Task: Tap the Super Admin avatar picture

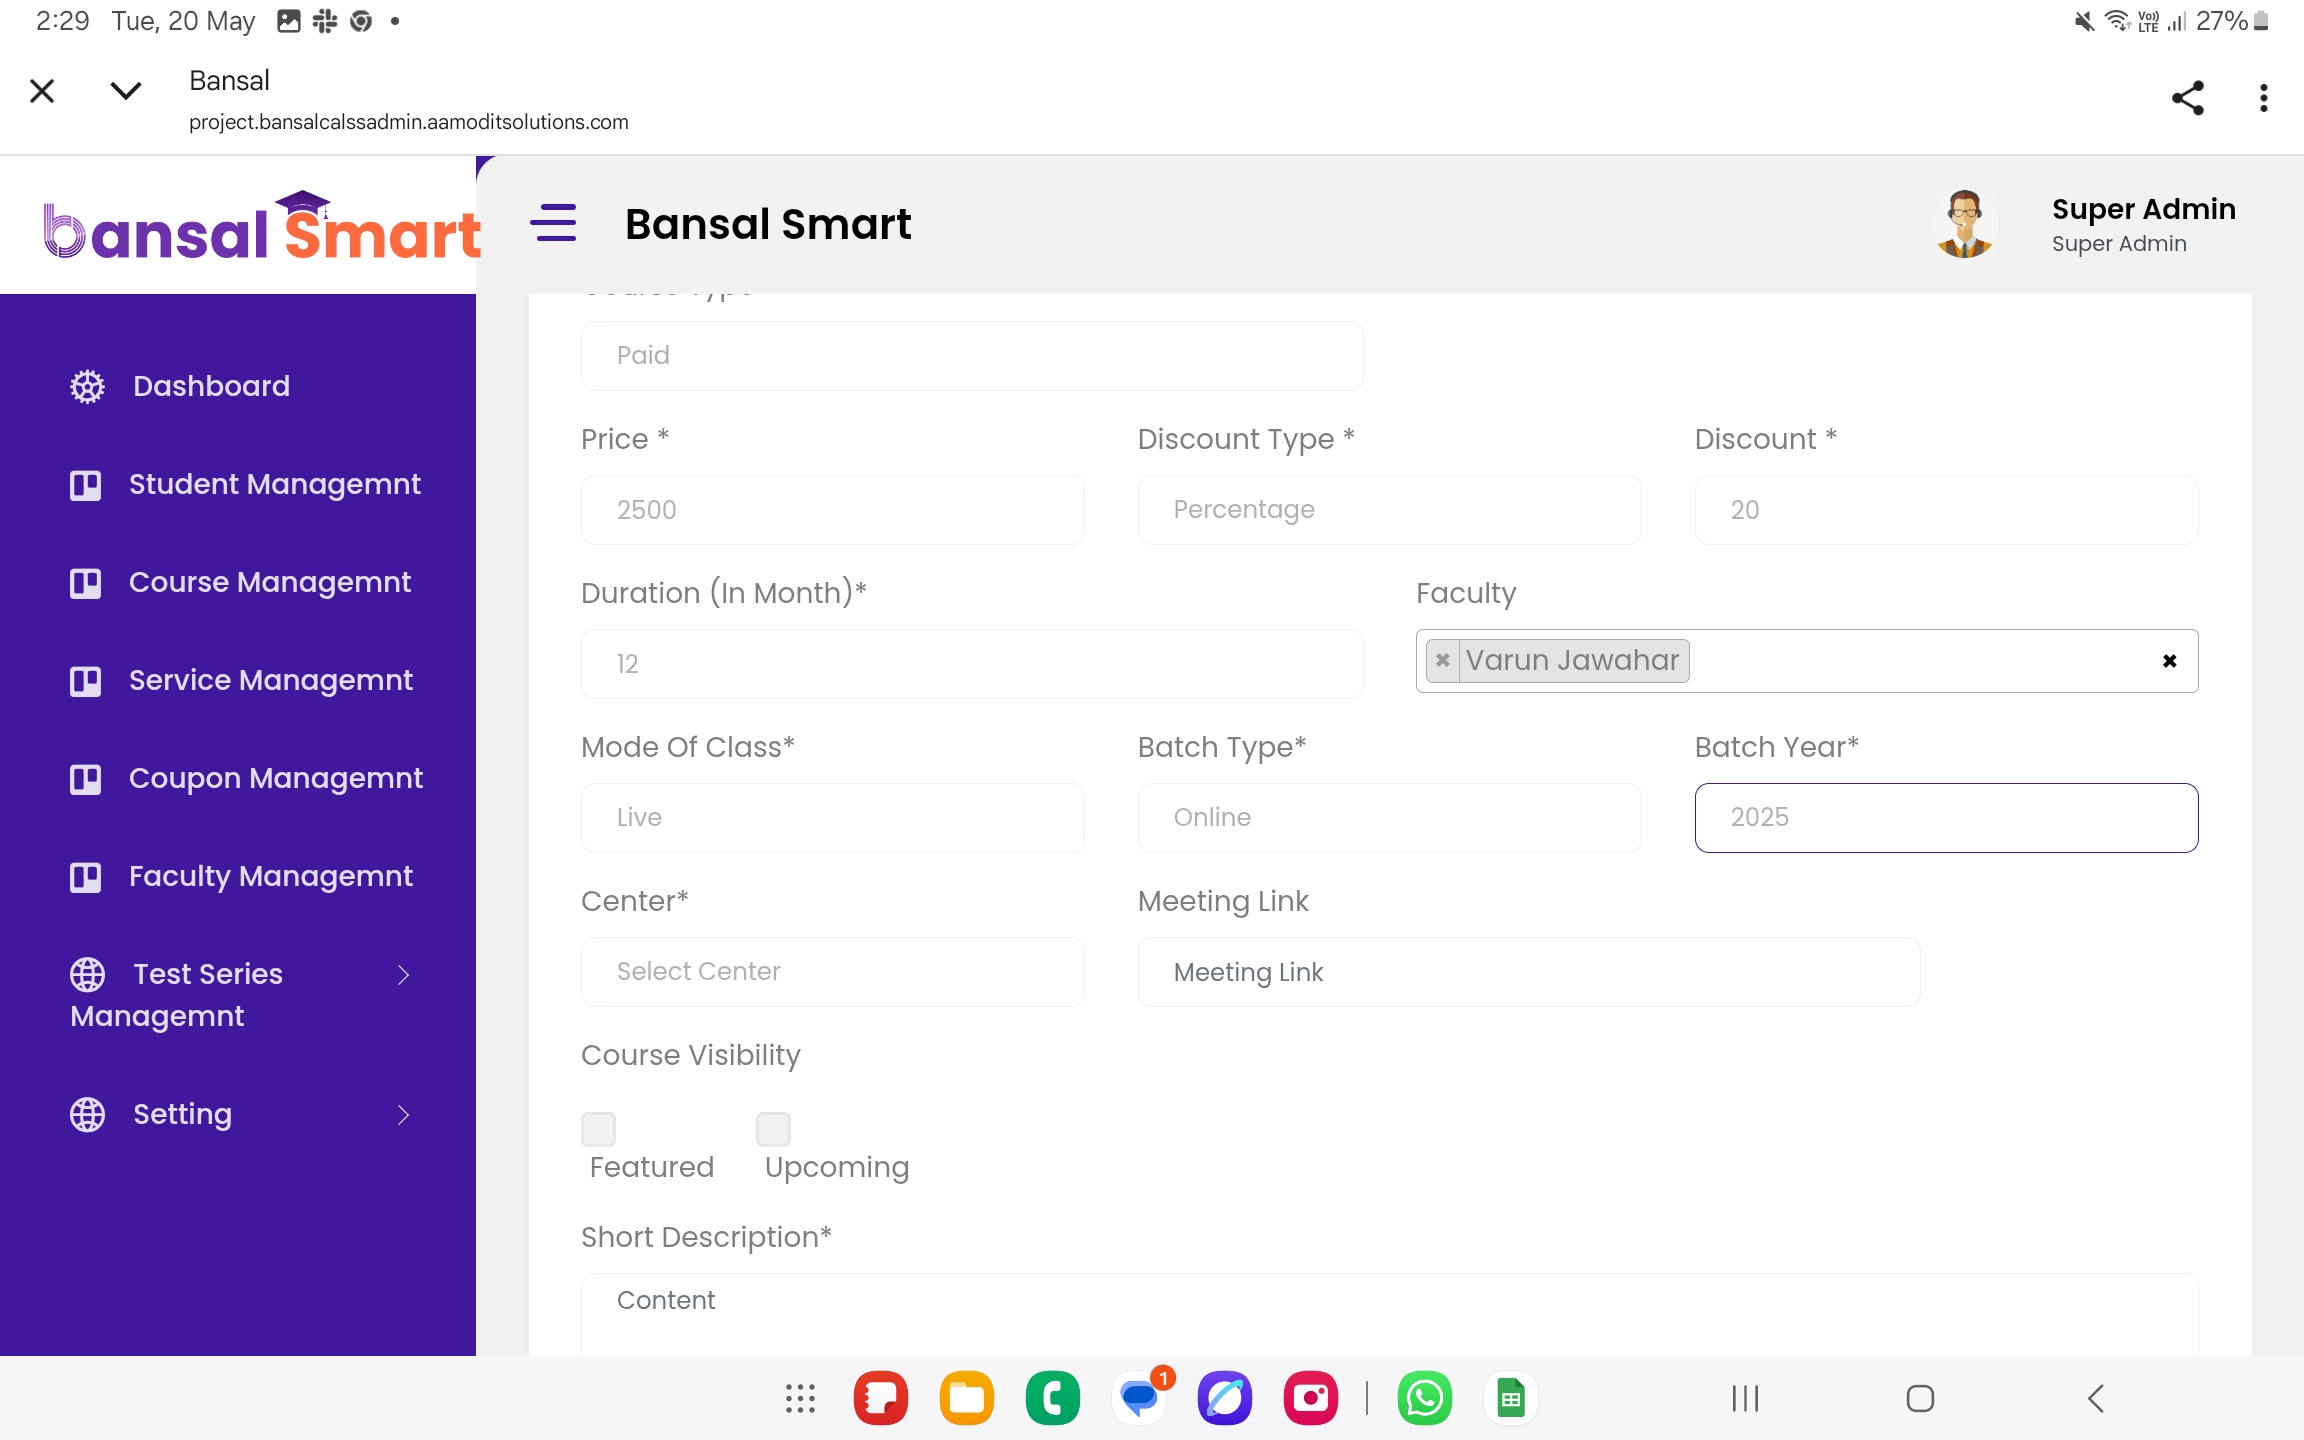Action: 1964,223
